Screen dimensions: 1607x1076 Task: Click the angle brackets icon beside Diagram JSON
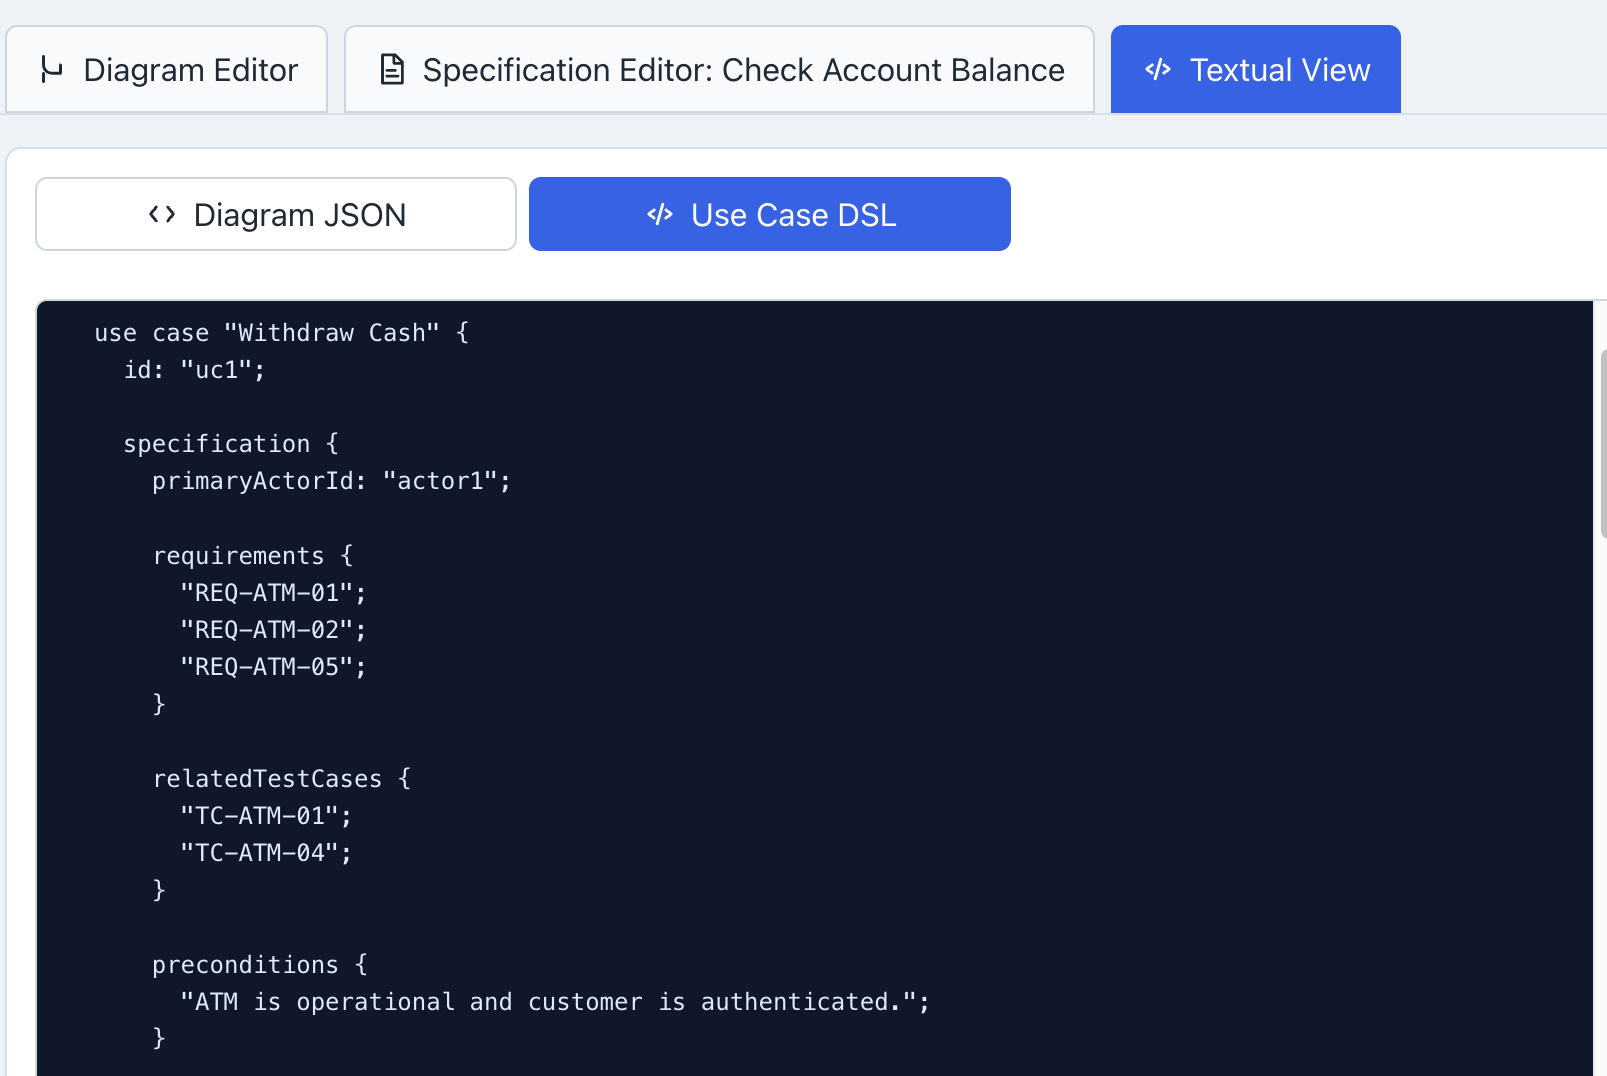(x=162, y=214)
